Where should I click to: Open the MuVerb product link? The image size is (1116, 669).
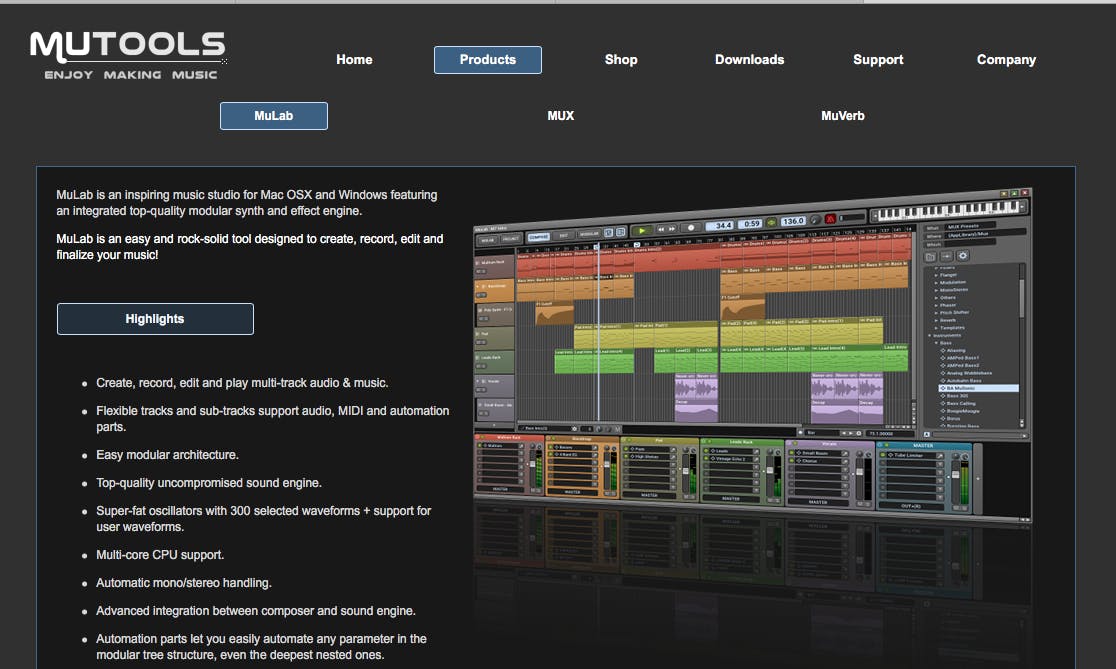click(843, 115)
